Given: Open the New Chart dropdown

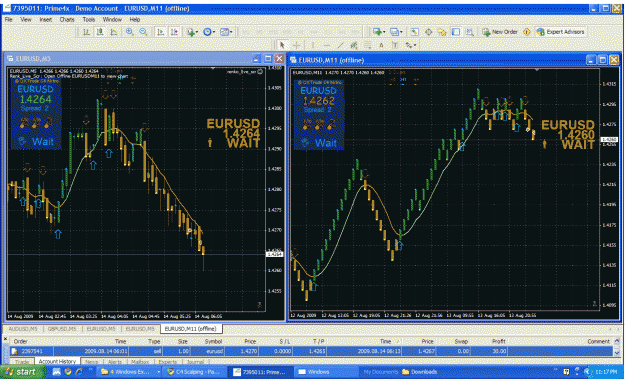Looking at the screenshot, I should tap(378, 32).
